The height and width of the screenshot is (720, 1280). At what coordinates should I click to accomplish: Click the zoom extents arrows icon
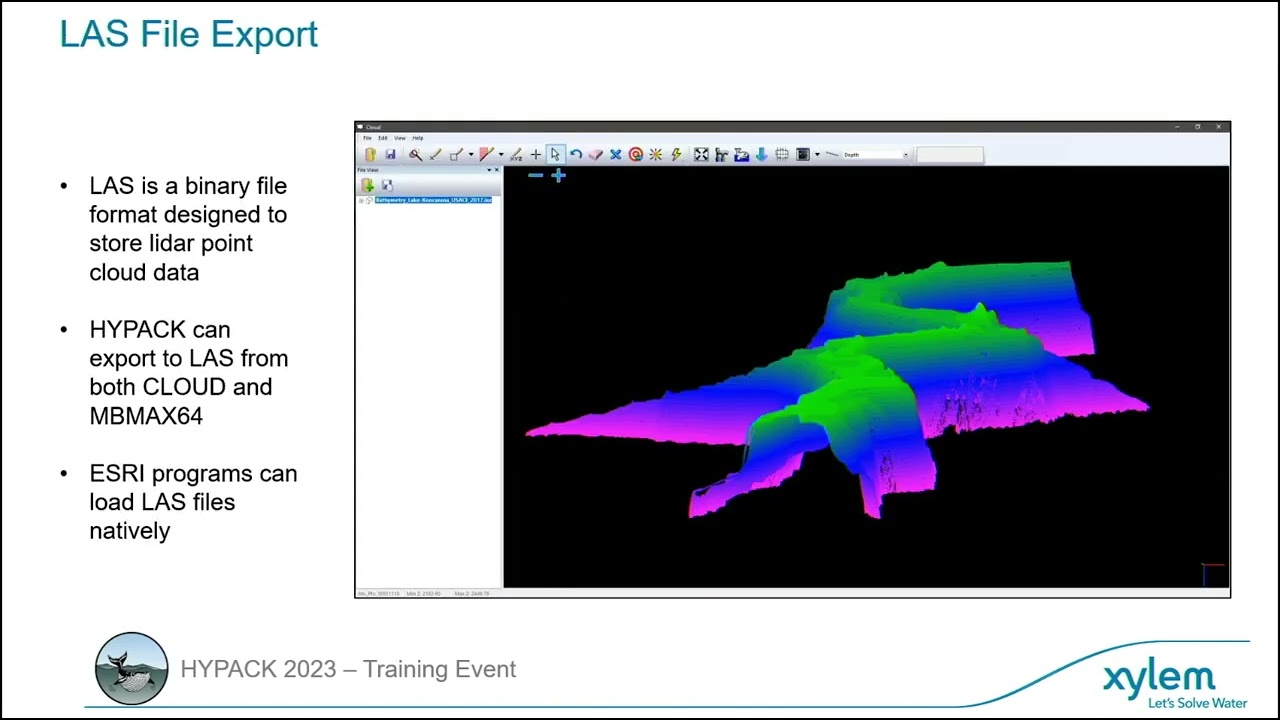tap(701, 154)
